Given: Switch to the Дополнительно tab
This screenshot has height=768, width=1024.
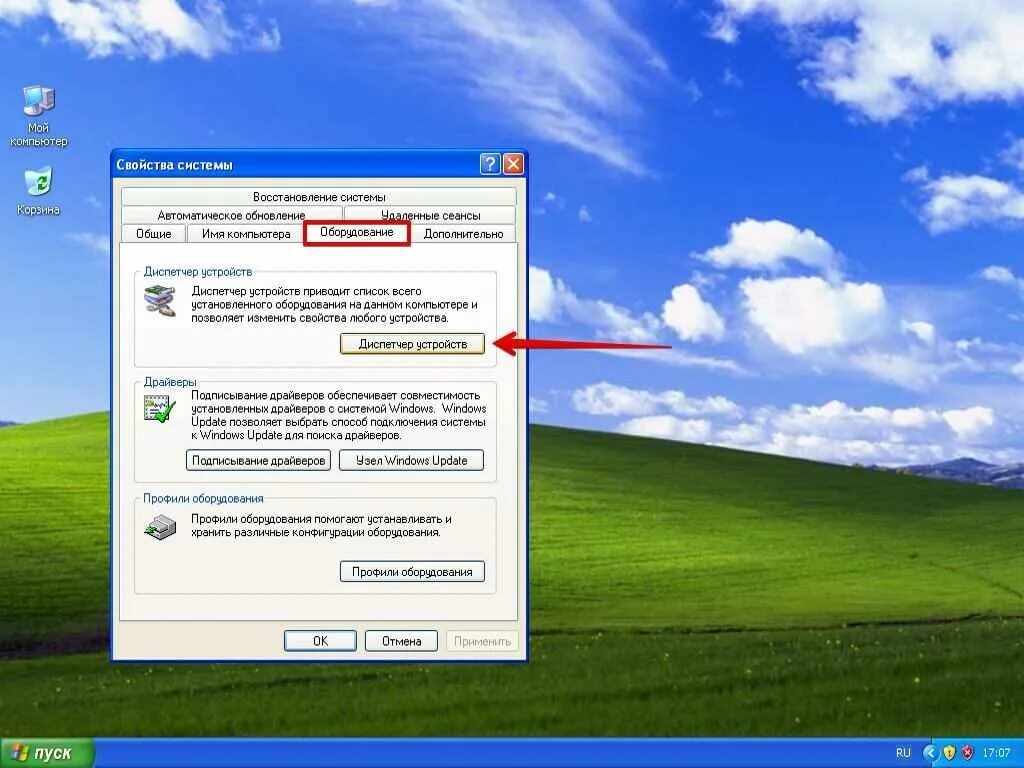Looking at the screenshot, I should [x=463, y=234].
